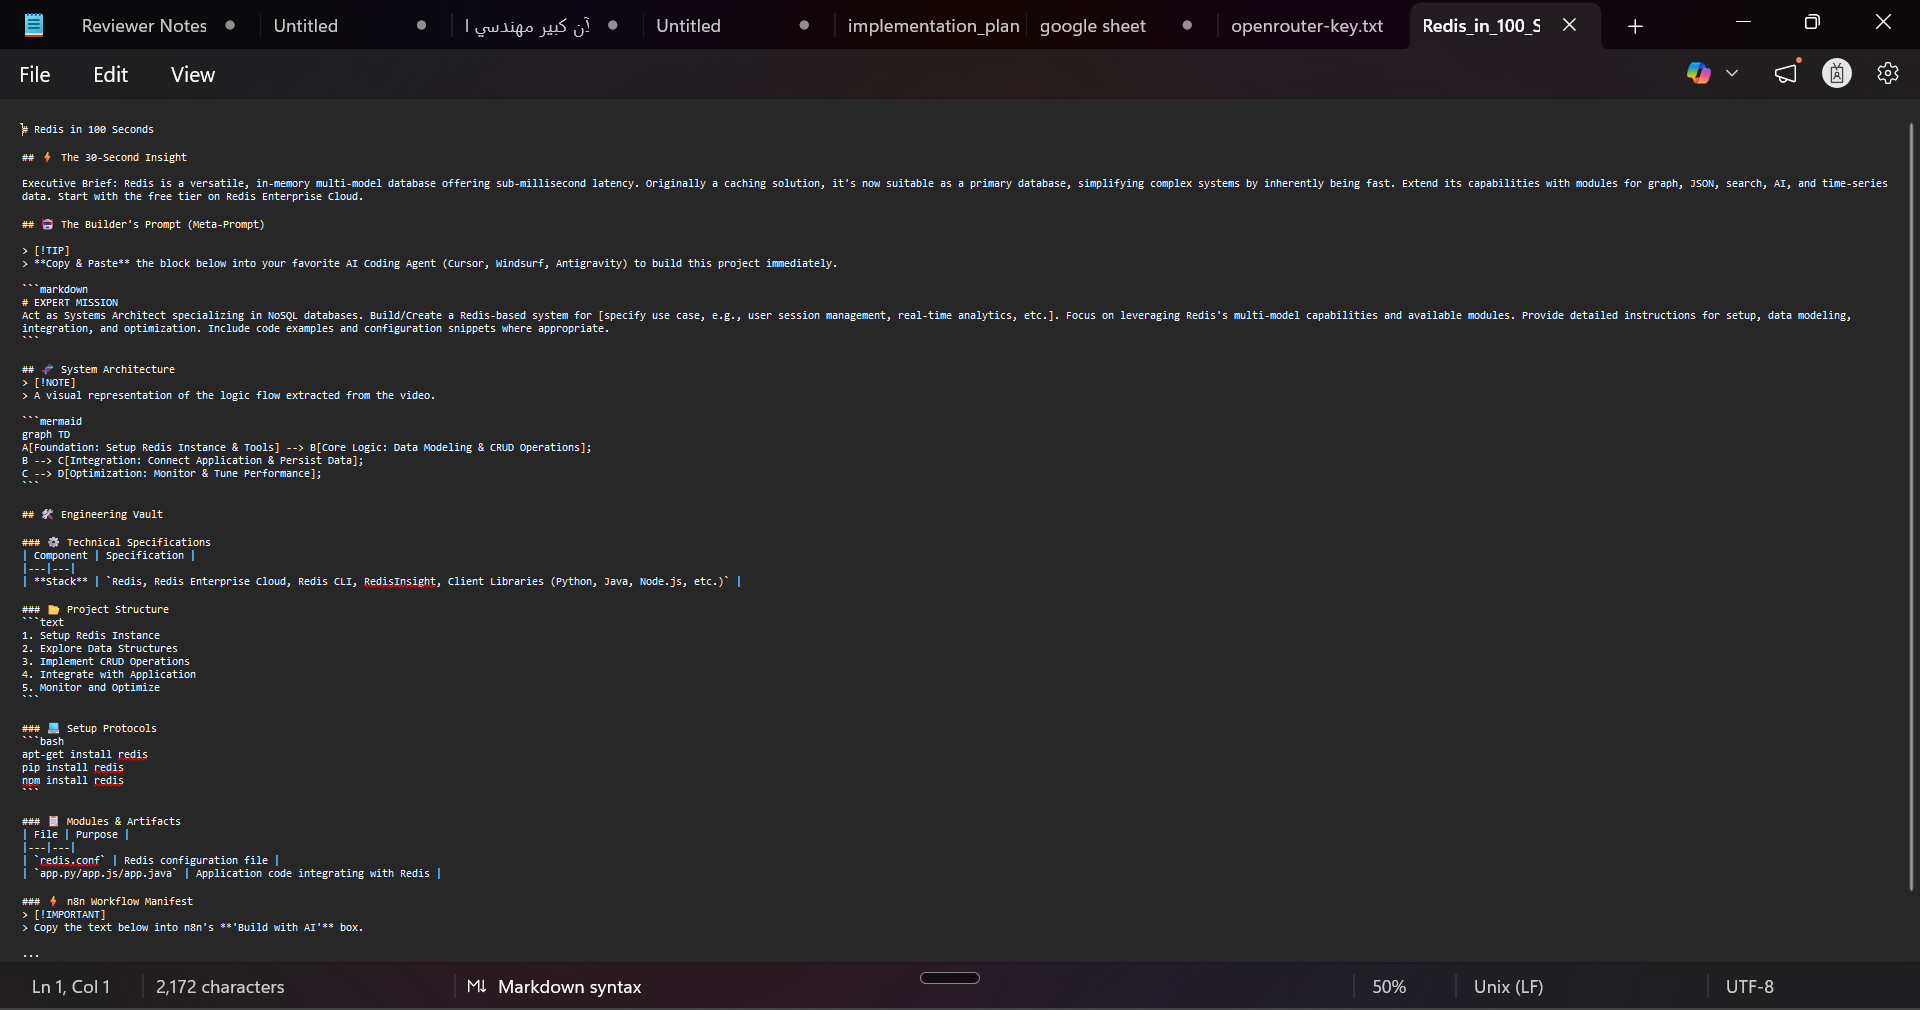The height and width of the screenshot is (1010, 1920).
Task: Open the View menu
Action: click(x=192, y=74)
